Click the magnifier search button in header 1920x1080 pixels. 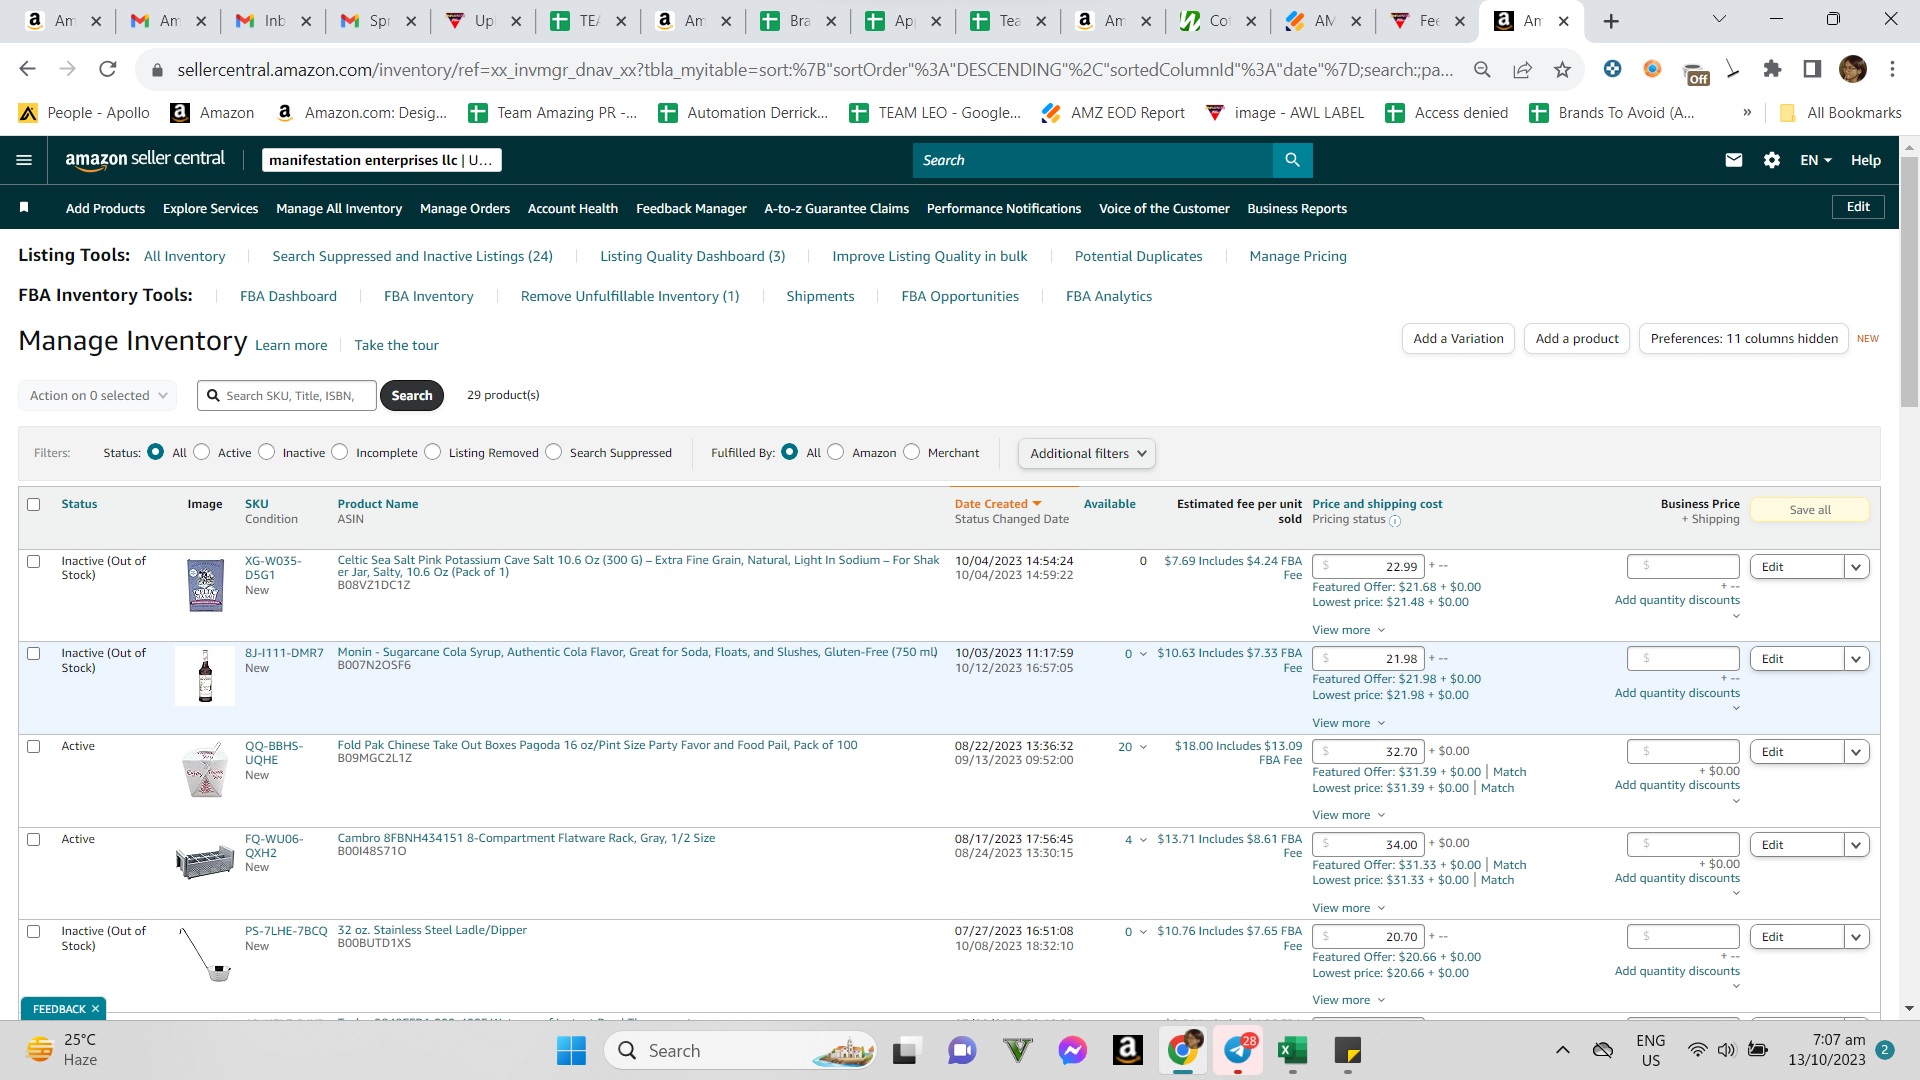click(x=1292, y=160)
